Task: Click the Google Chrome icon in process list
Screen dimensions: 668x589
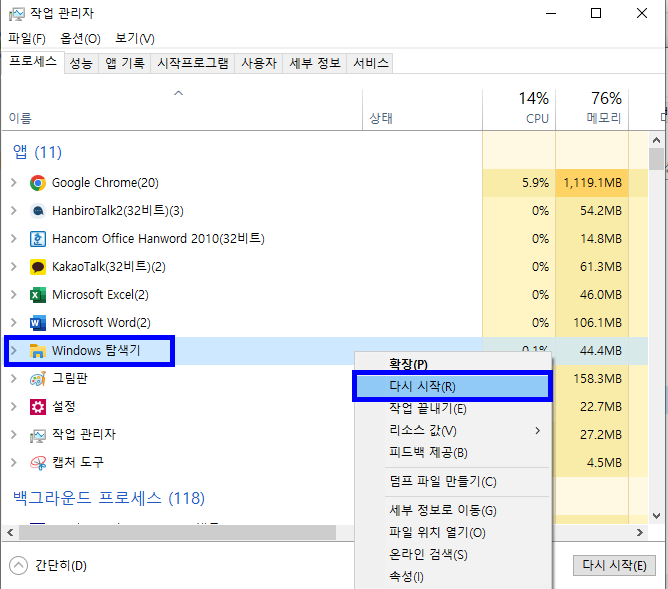Action: (x=38, y=183)
